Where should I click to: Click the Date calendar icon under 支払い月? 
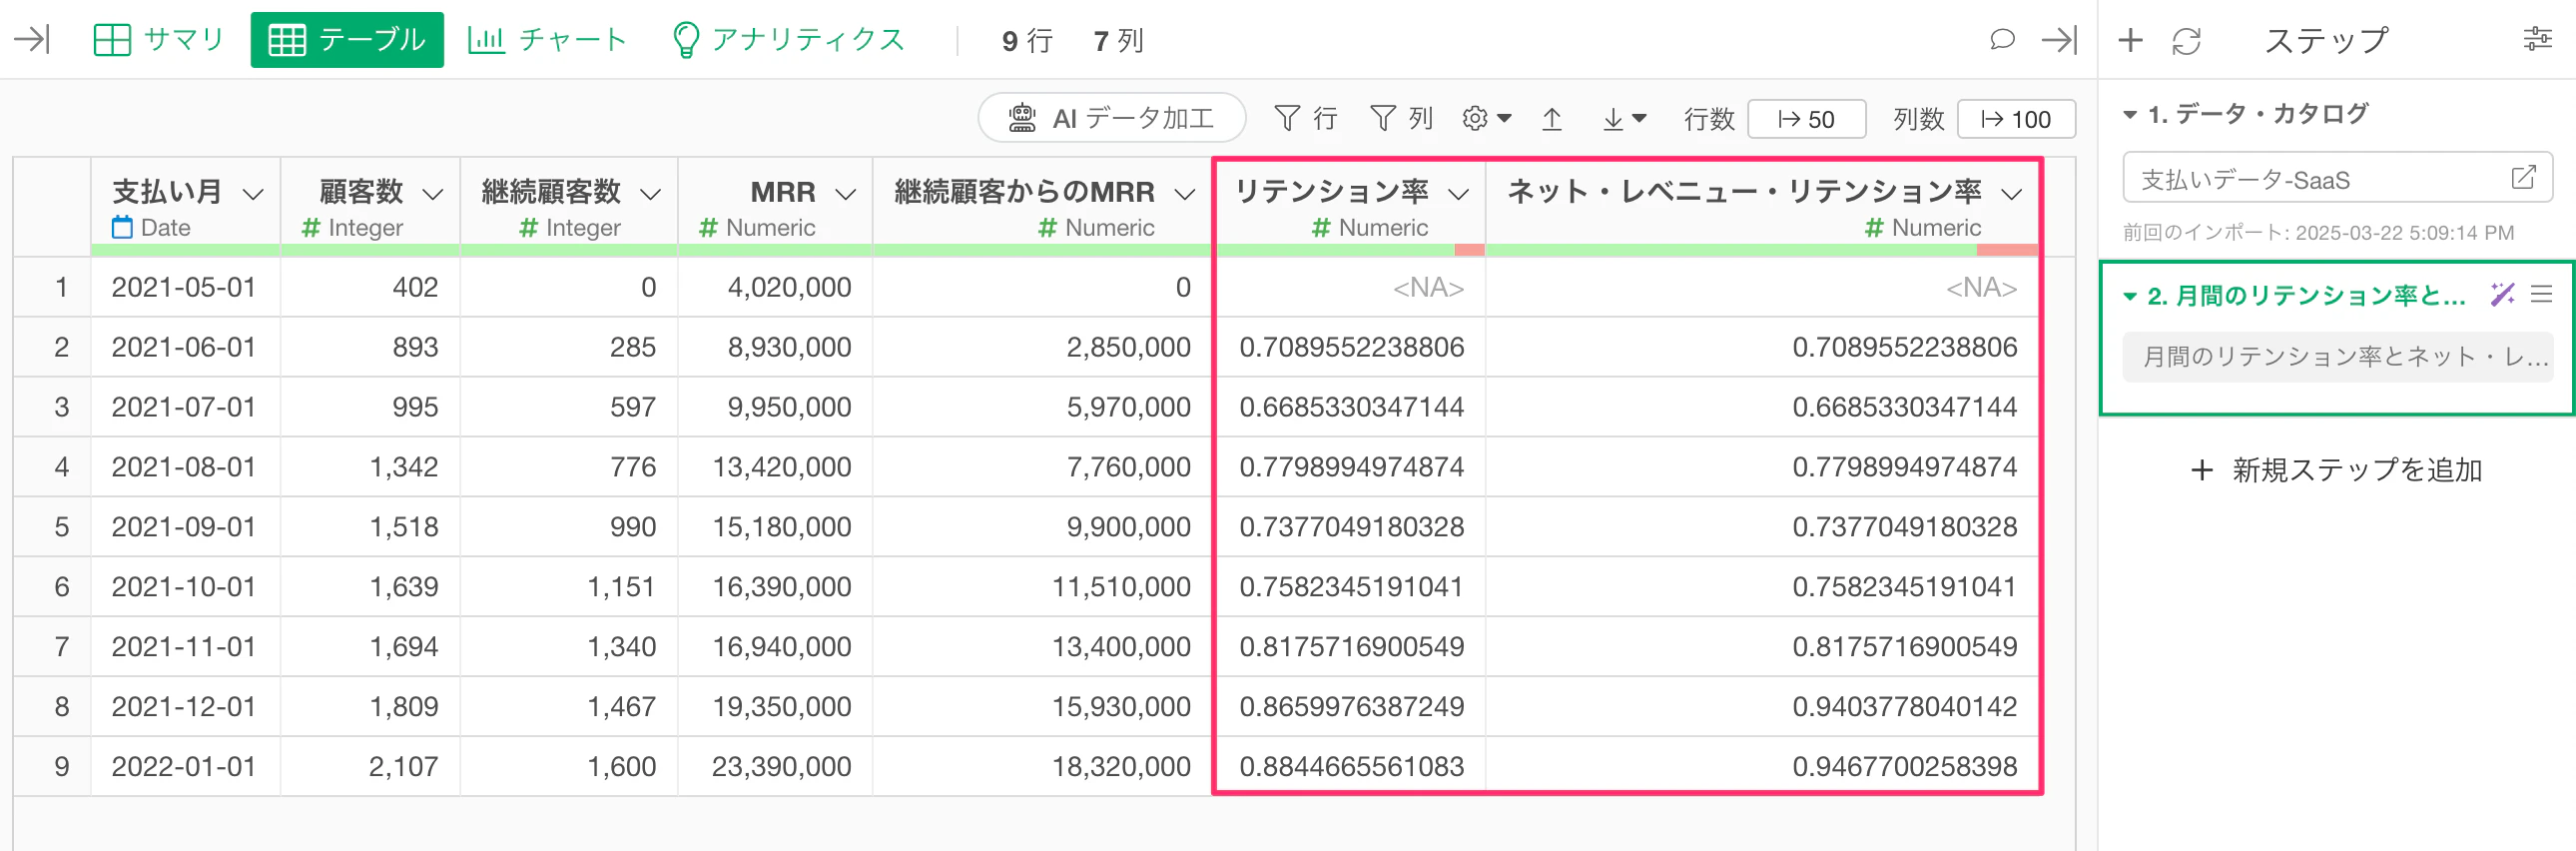122,227
